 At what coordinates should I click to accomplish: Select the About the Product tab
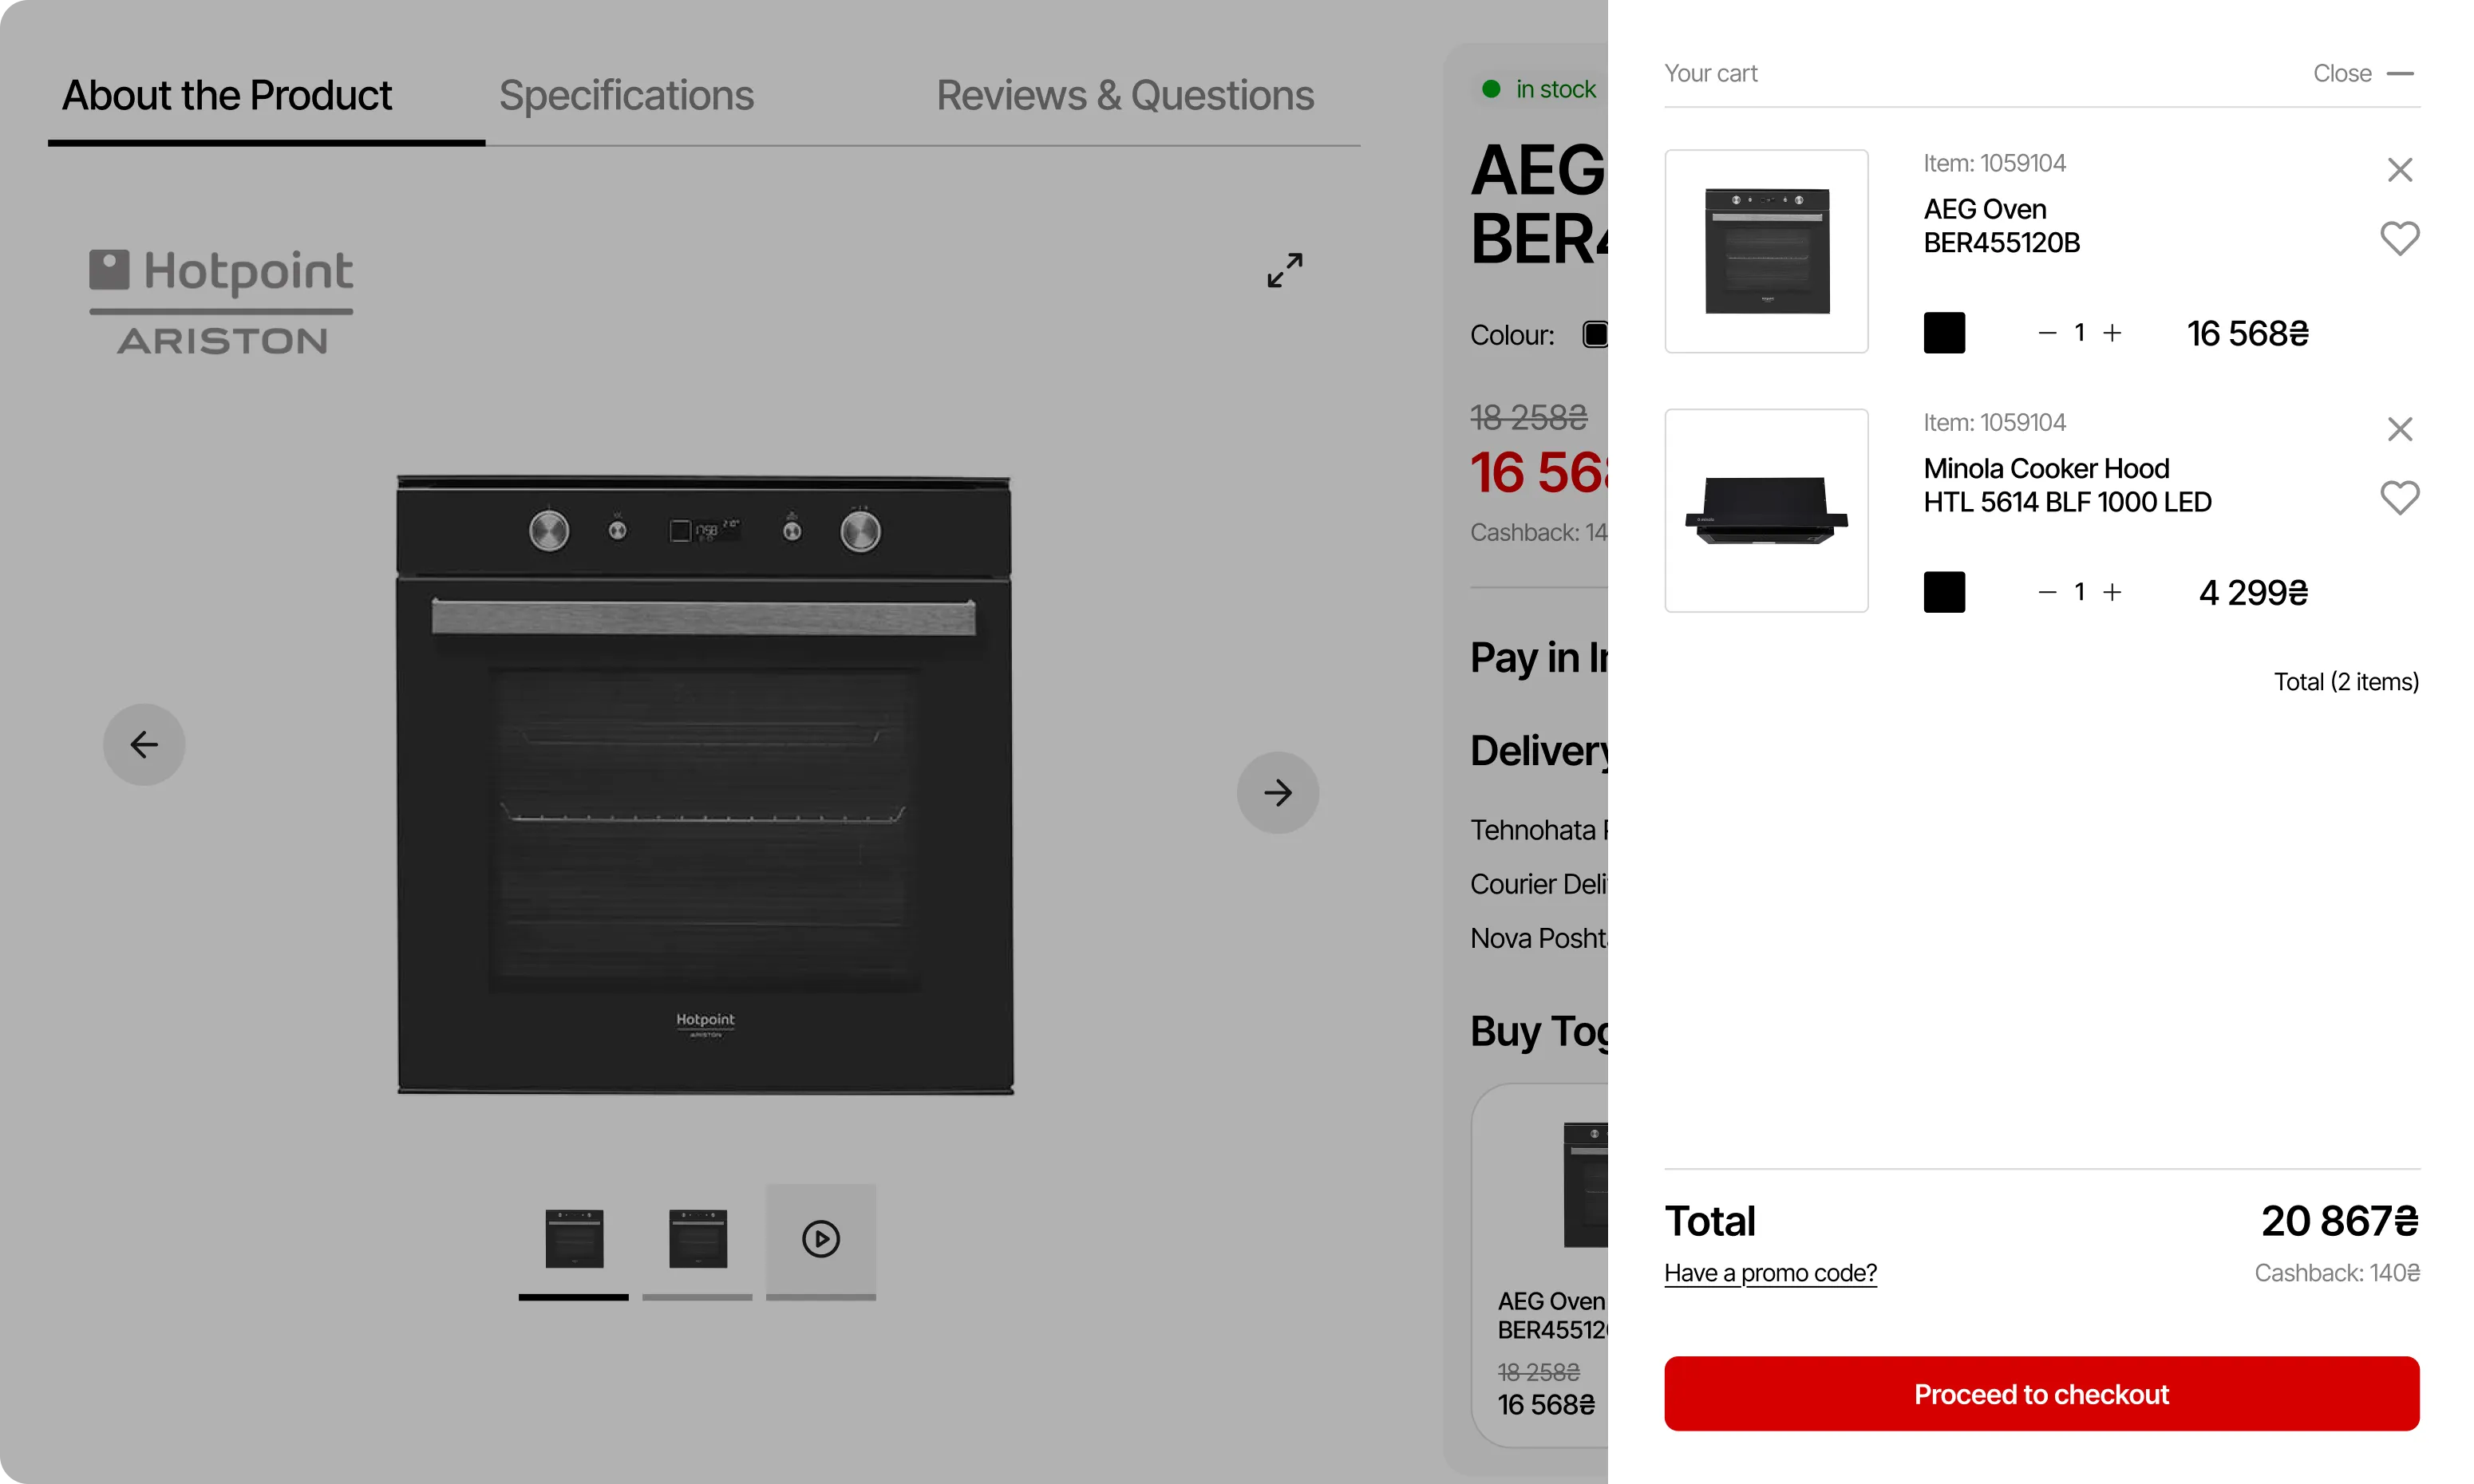click(x=227, y=96)
